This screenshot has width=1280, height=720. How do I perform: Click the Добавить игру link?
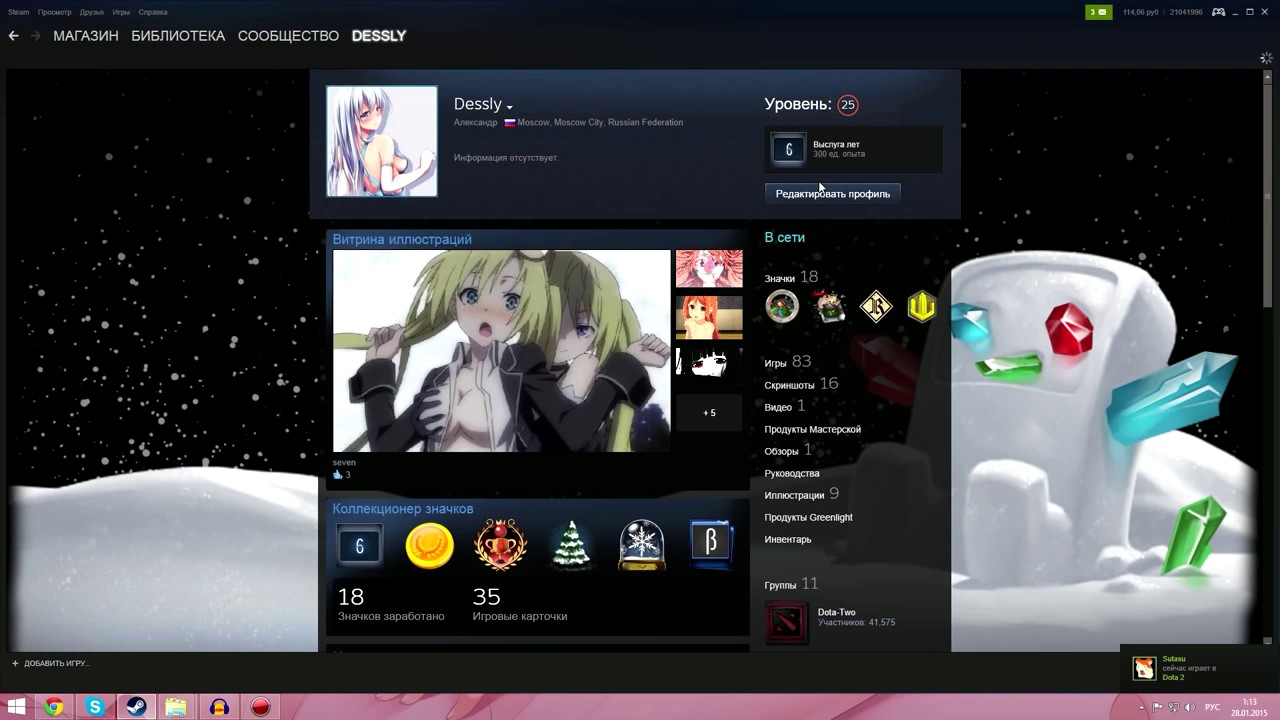(56, 663)
